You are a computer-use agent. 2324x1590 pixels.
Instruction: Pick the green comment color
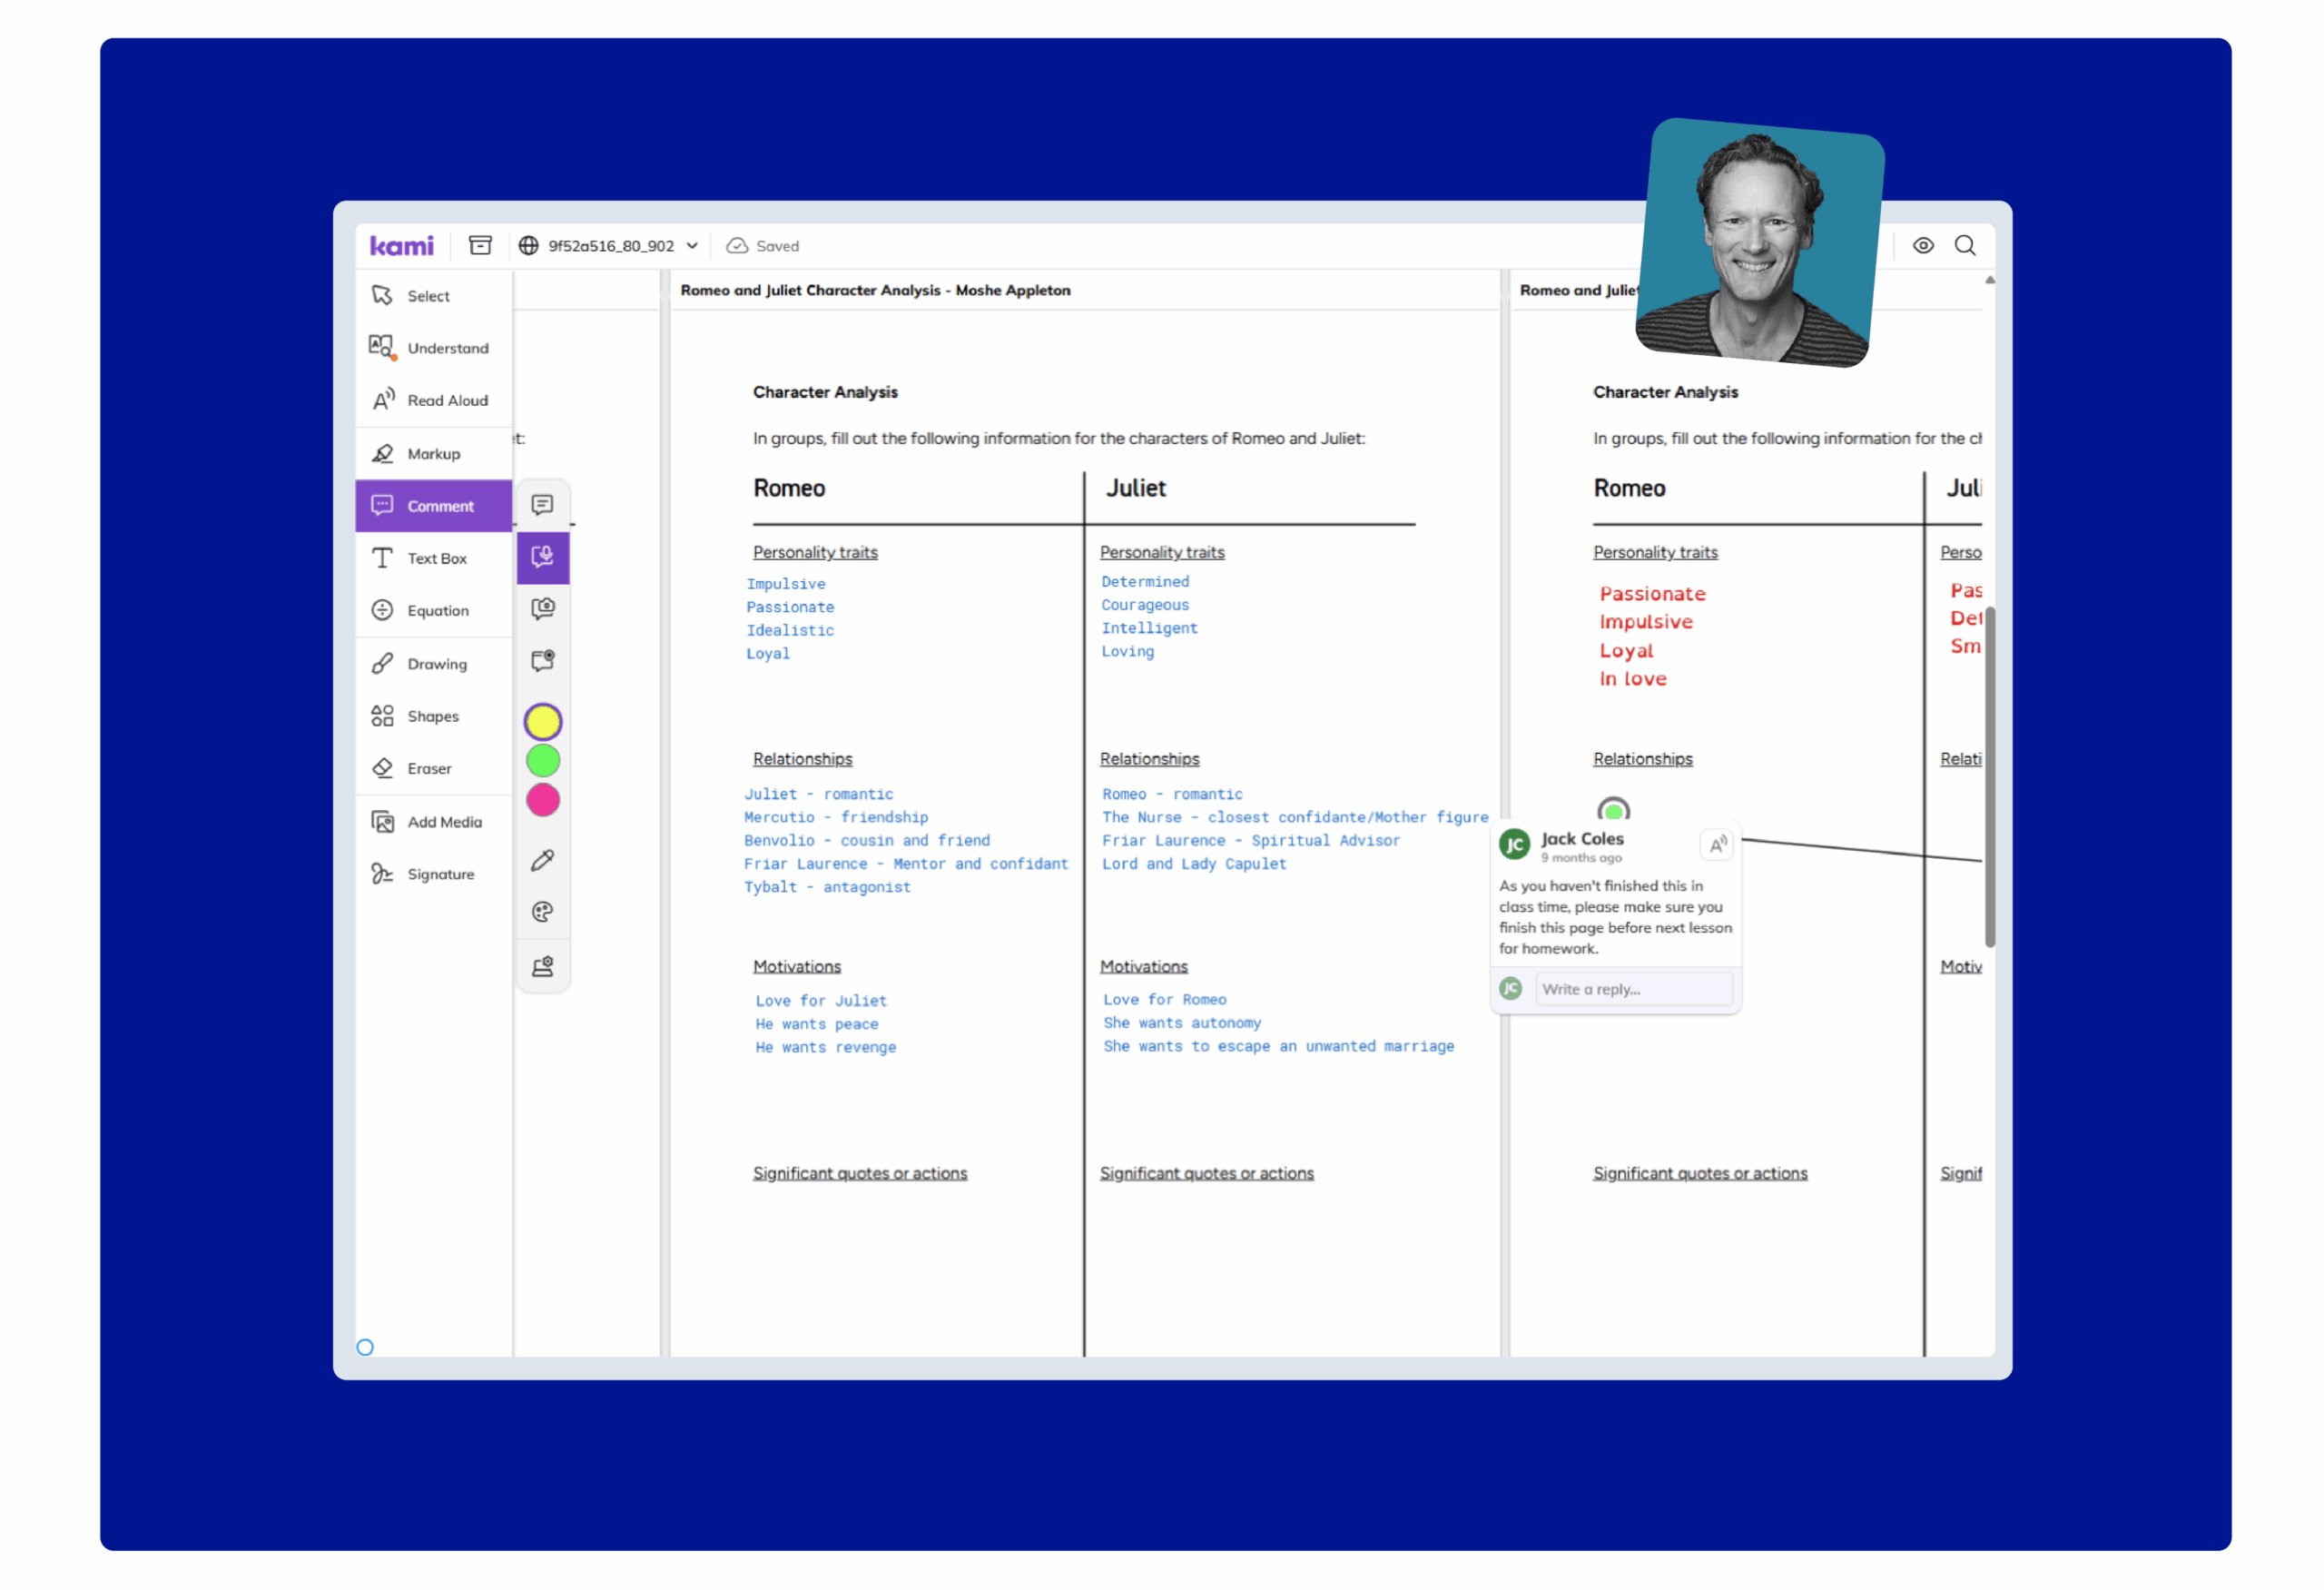click(x=542, y=761)
